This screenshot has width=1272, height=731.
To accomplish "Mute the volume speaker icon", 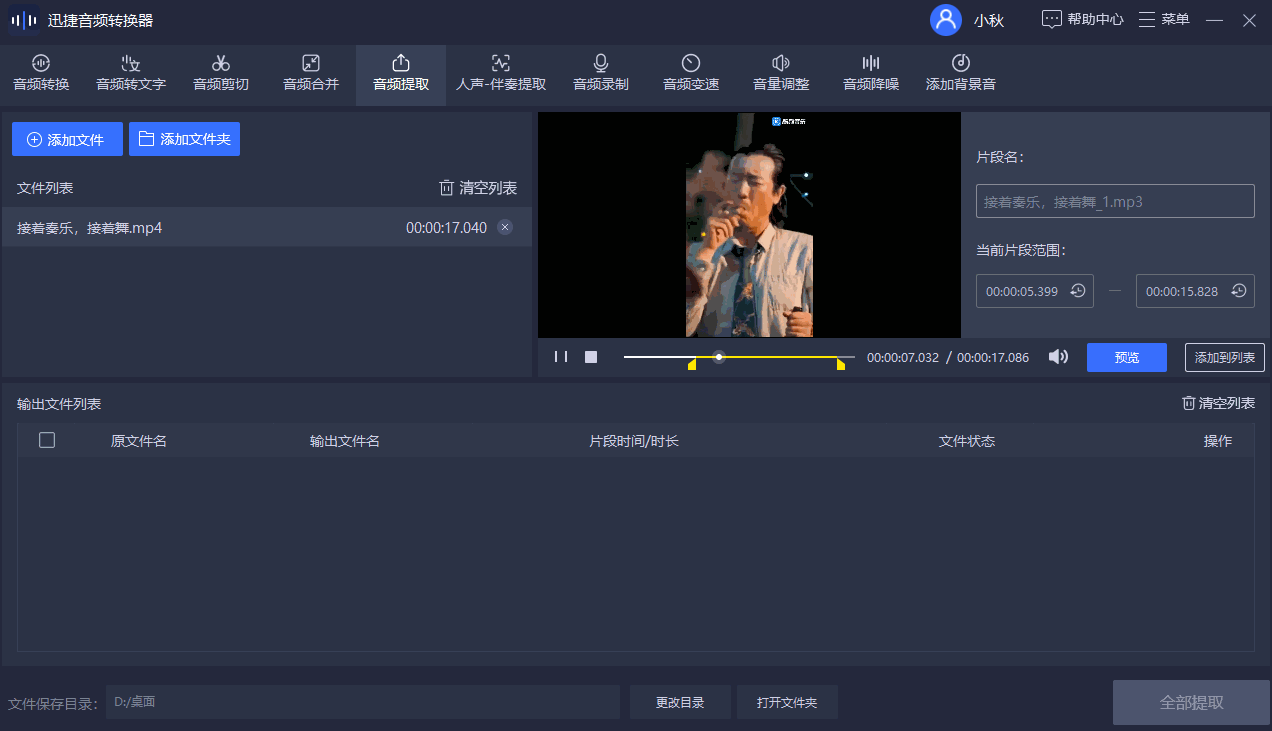I will (x=1058, y=357).
